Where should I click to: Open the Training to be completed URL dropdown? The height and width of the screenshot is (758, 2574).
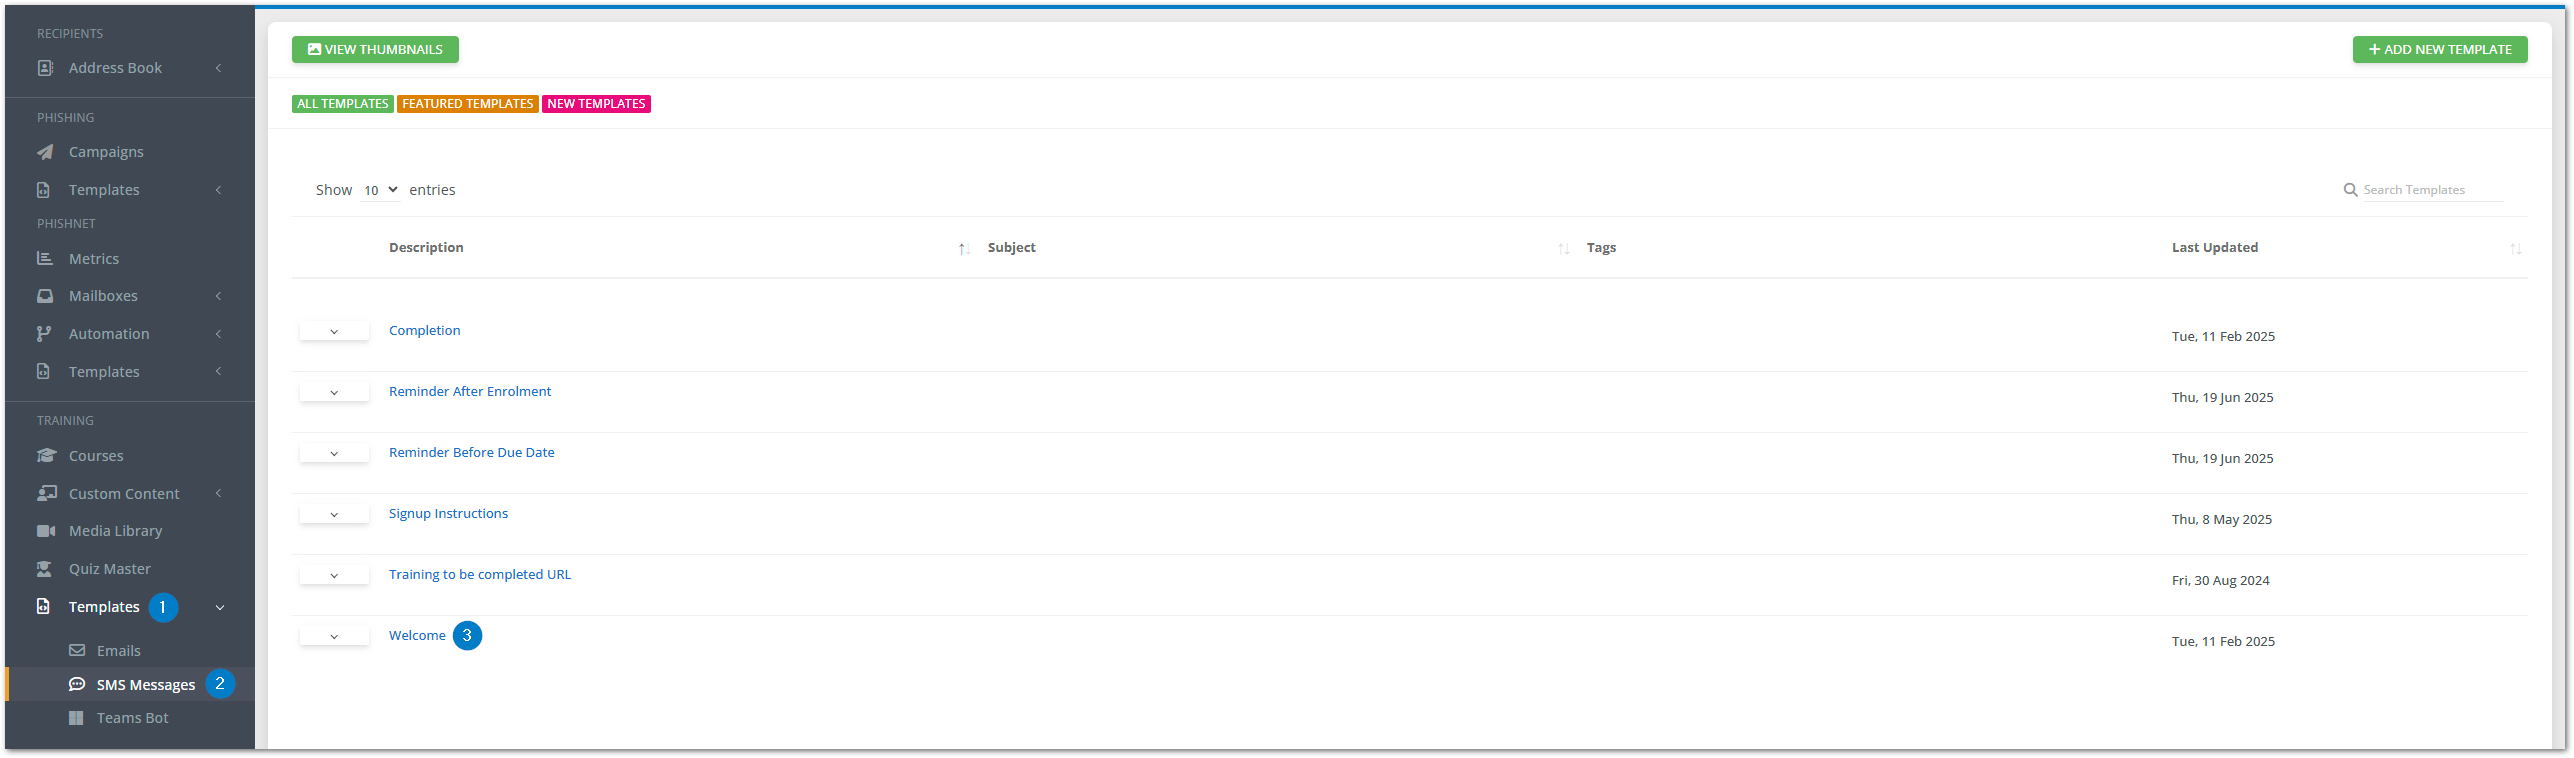(334, 576)
